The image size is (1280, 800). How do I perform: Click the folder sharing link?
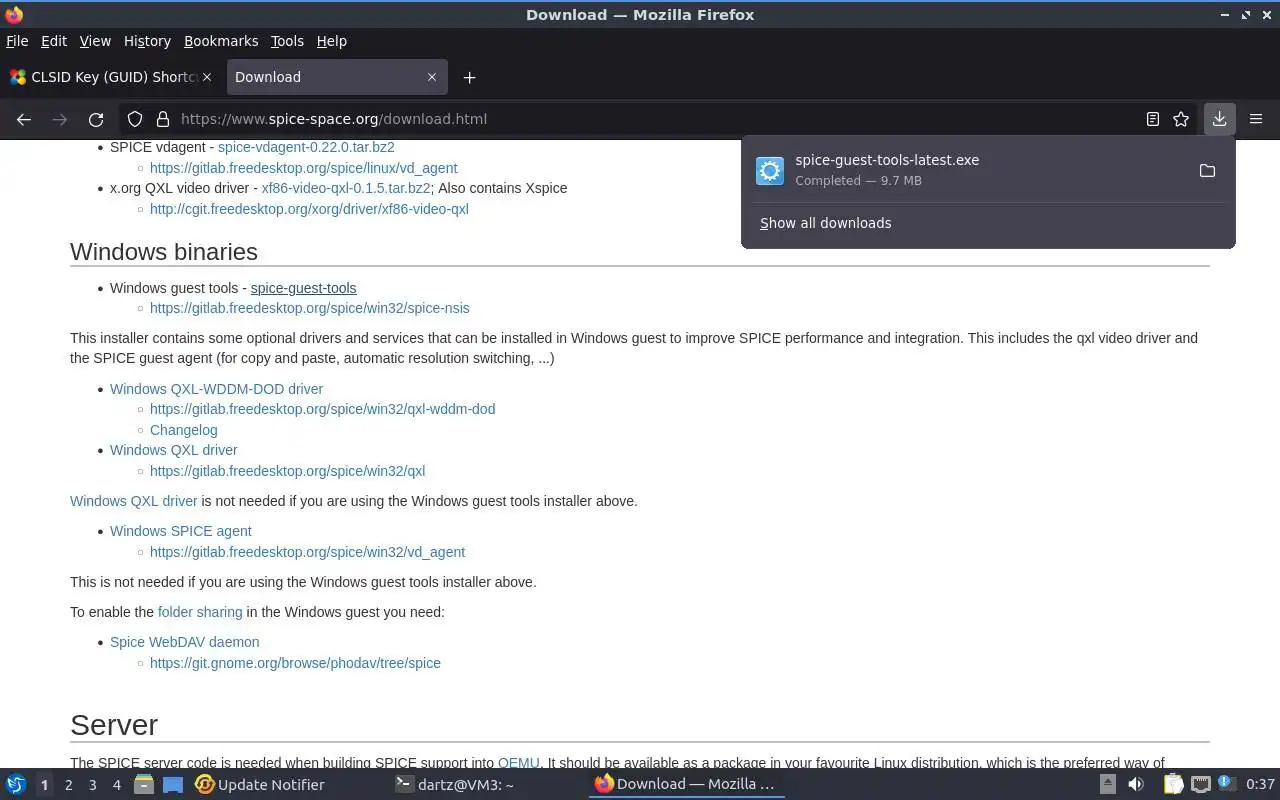coord(200,612)
